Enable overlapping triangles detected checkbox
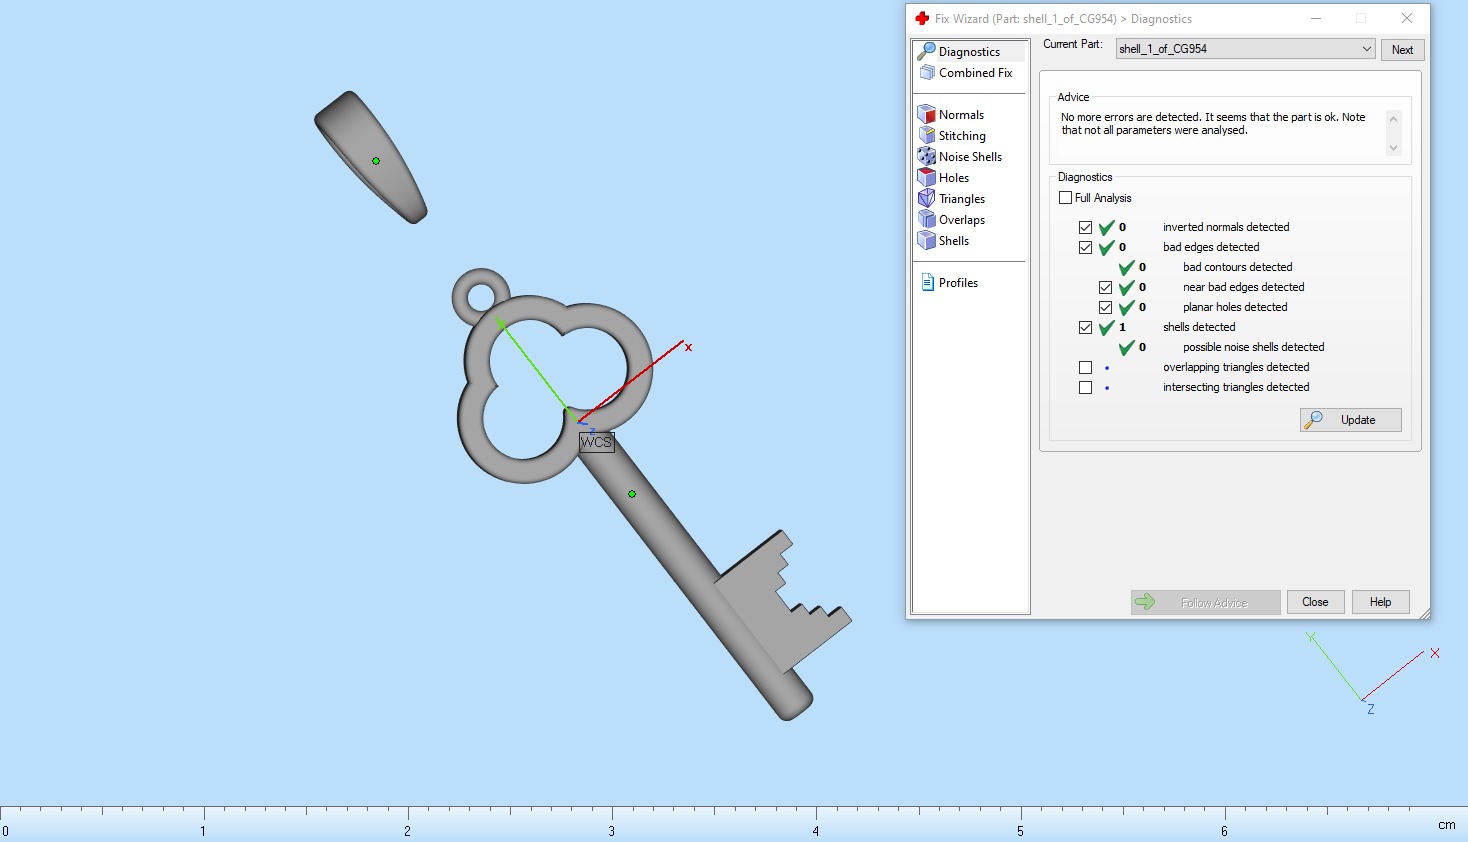The height and width of the screenshot is (842, 1468). 1085,367
